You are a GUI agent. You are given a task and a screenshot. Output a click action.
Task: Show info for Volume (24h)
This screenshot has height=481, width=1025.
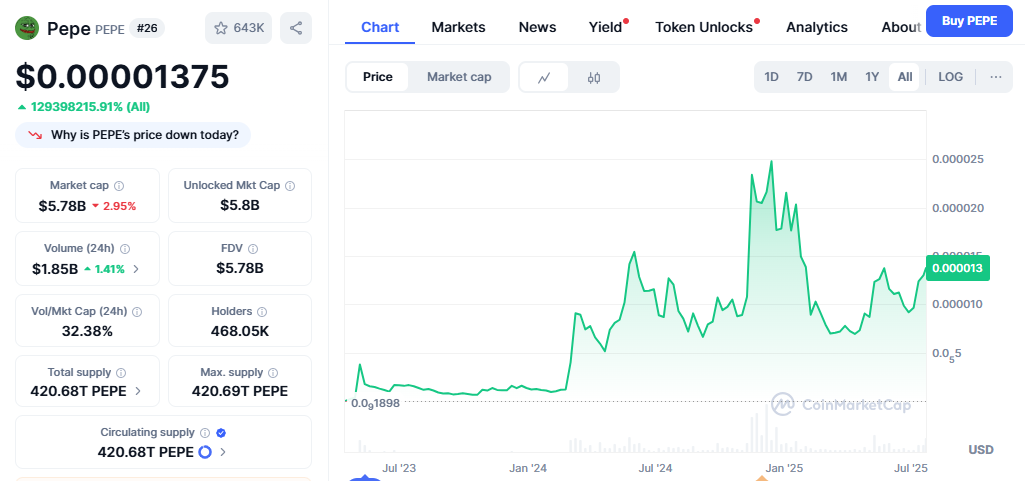click(x=125, y=248)
